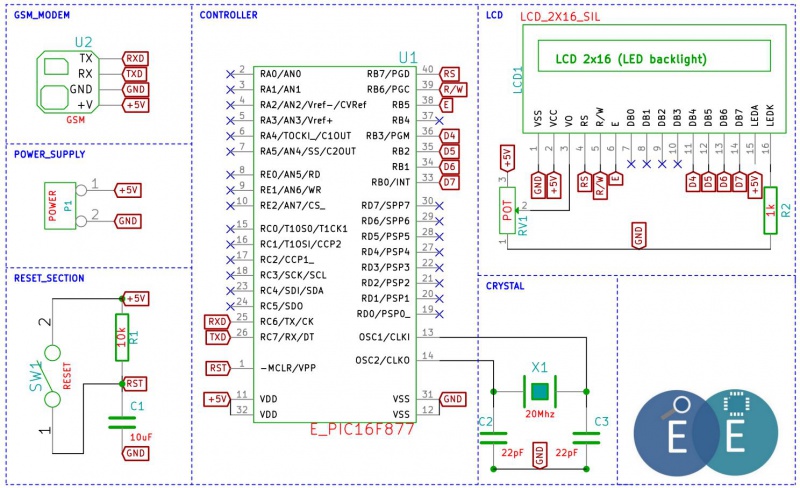Screen dimensions: 800x488
Task: Click the R/W flag at pin 39 RB6/PGC
Action: tap(453, 90)
